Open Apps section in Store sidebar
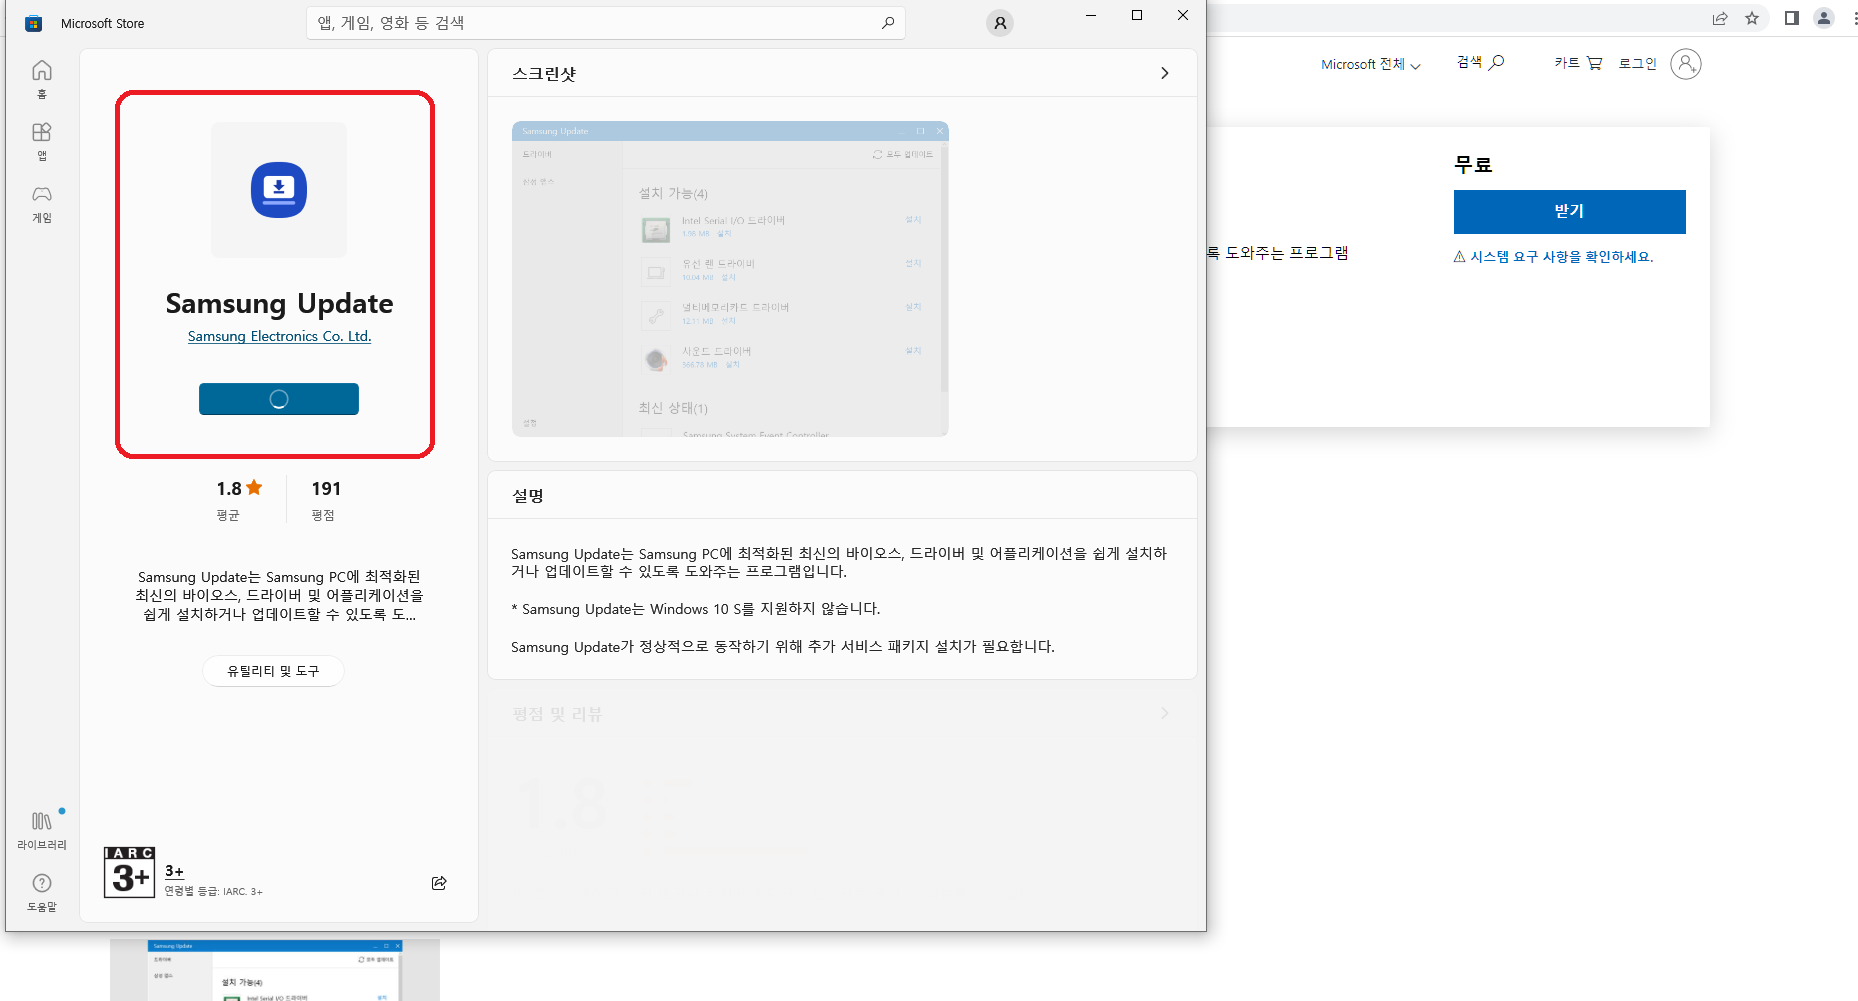The width and height of the screenshot is (1858, 1001). tap(42, 141)
